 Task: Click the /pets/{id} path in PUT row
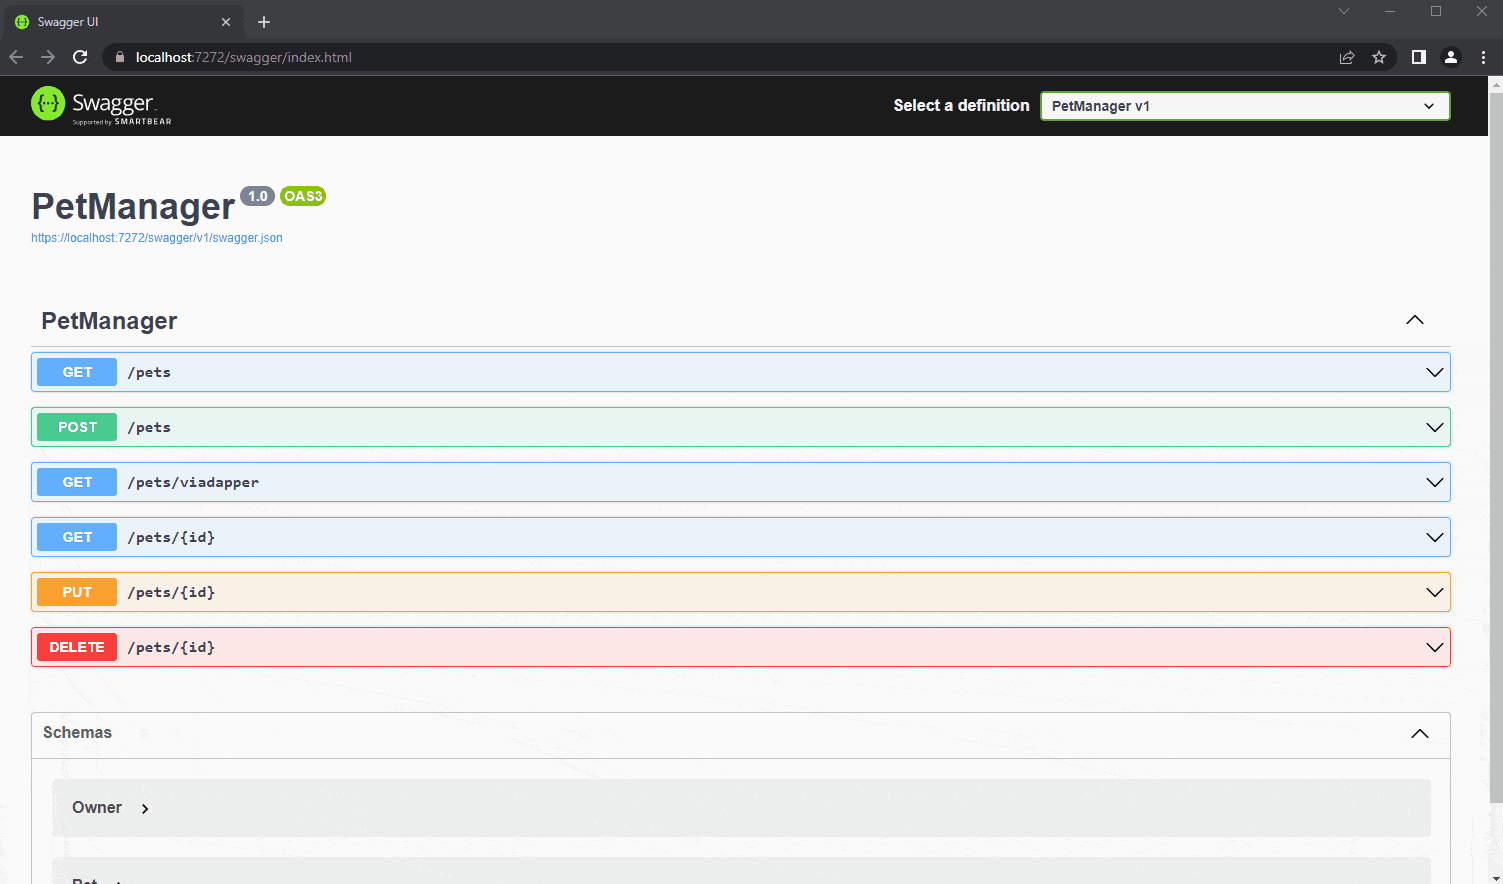[171, 592]
